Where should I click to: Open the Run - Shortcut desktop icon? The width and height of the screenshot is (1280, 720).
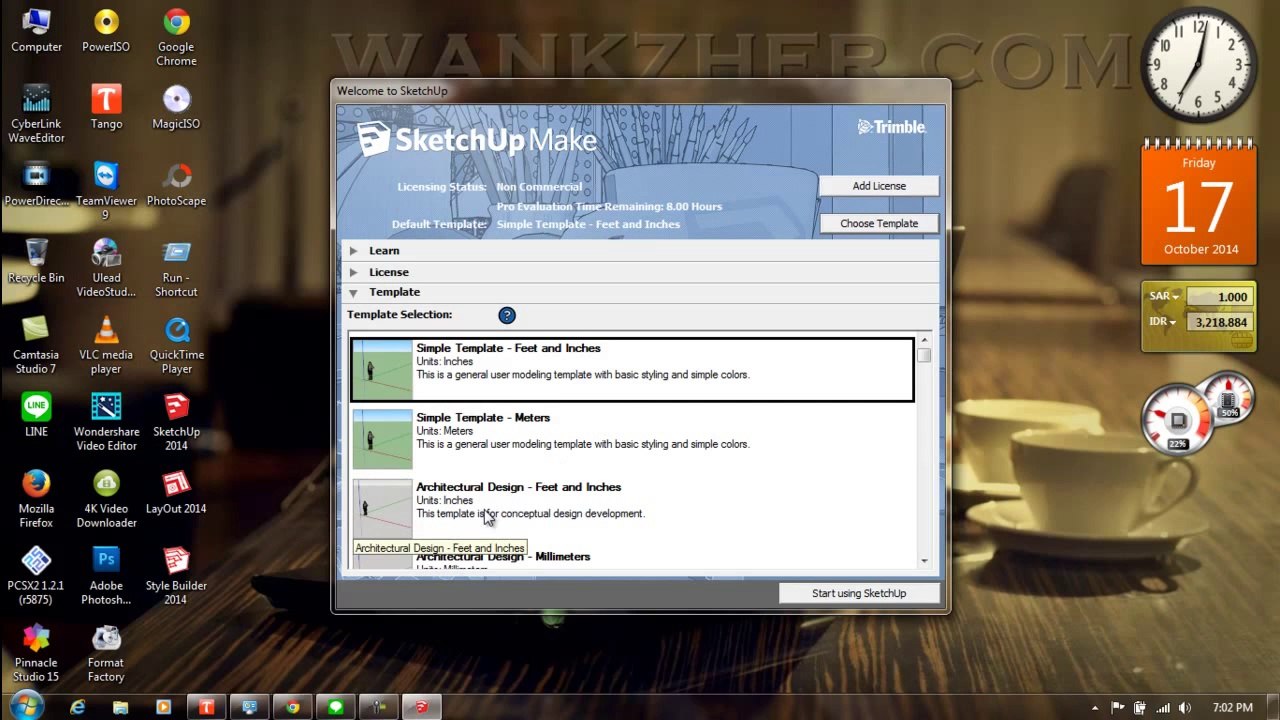pos(176,269)
